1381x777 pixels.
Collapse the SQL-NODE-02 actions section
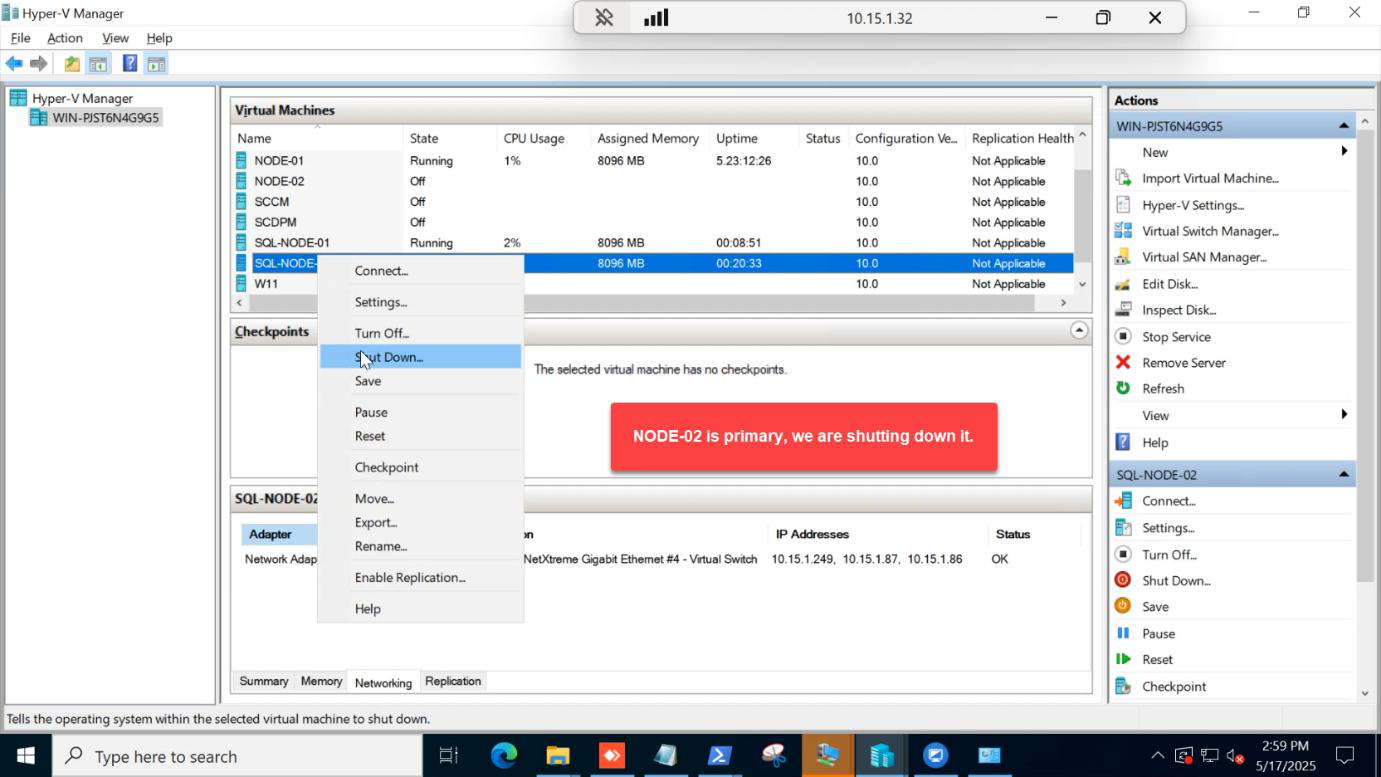coord(1343,474)
